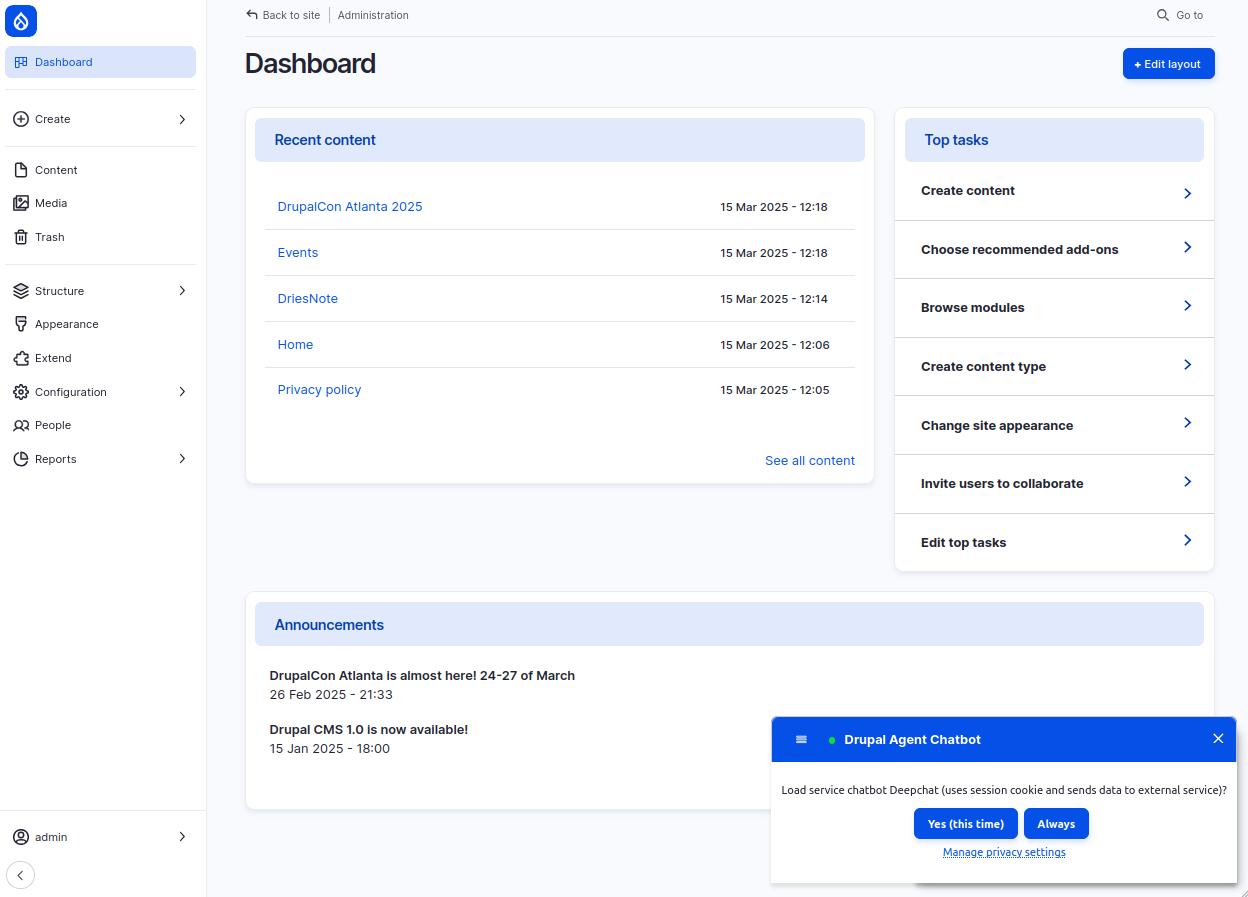Open DrupalCon Atlanta 2025 content link
The height and width of the screenshot is (897, 1248).
point(350,207)
